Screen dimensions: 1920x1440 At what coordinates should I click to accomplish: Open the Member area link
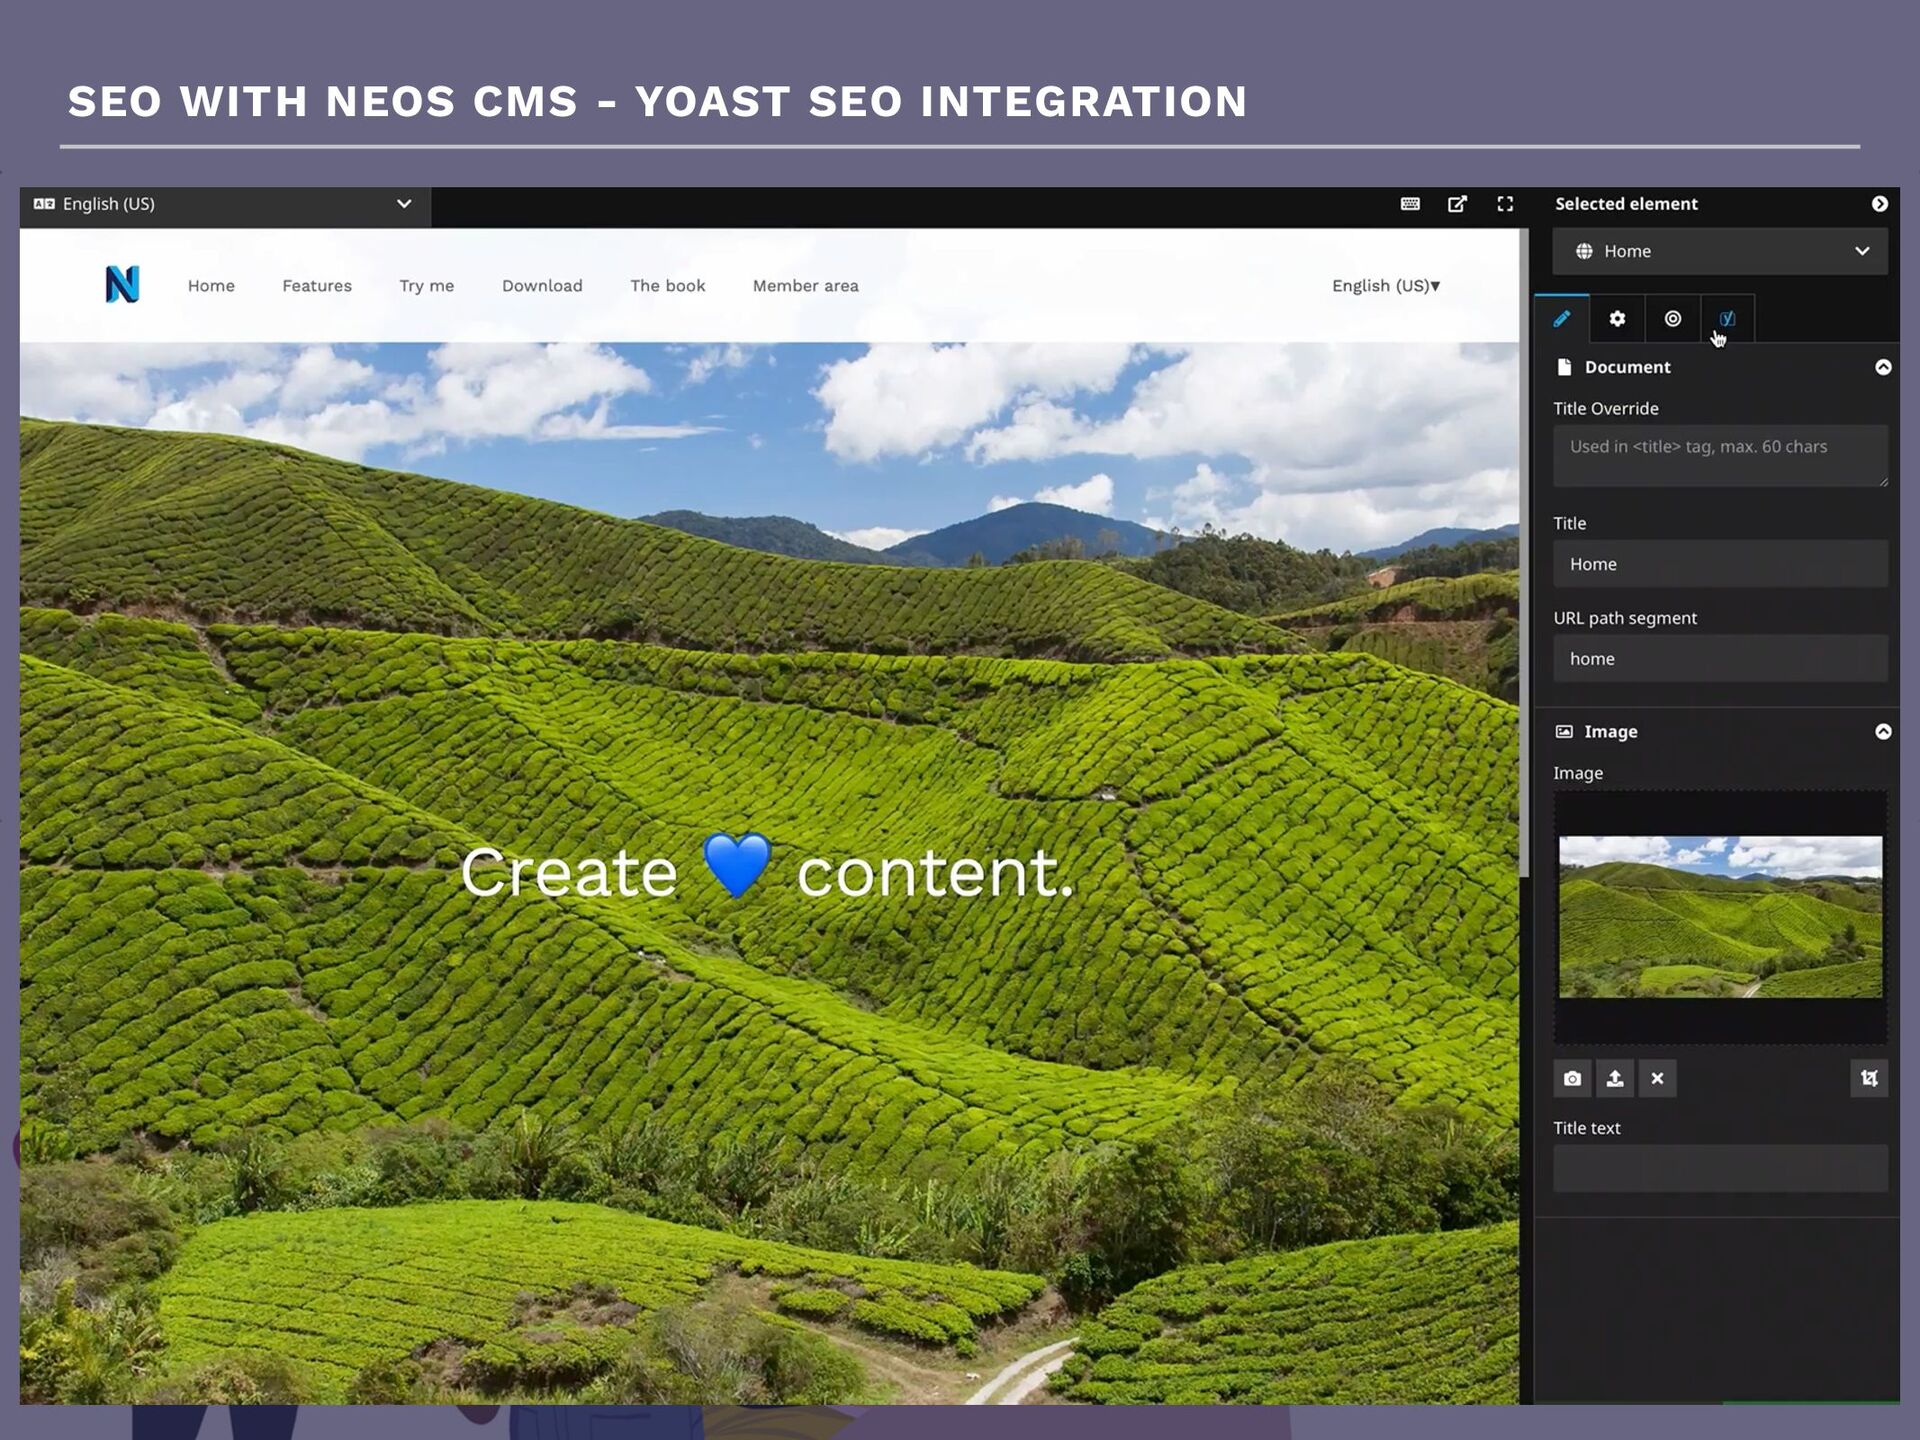(806, 286)
